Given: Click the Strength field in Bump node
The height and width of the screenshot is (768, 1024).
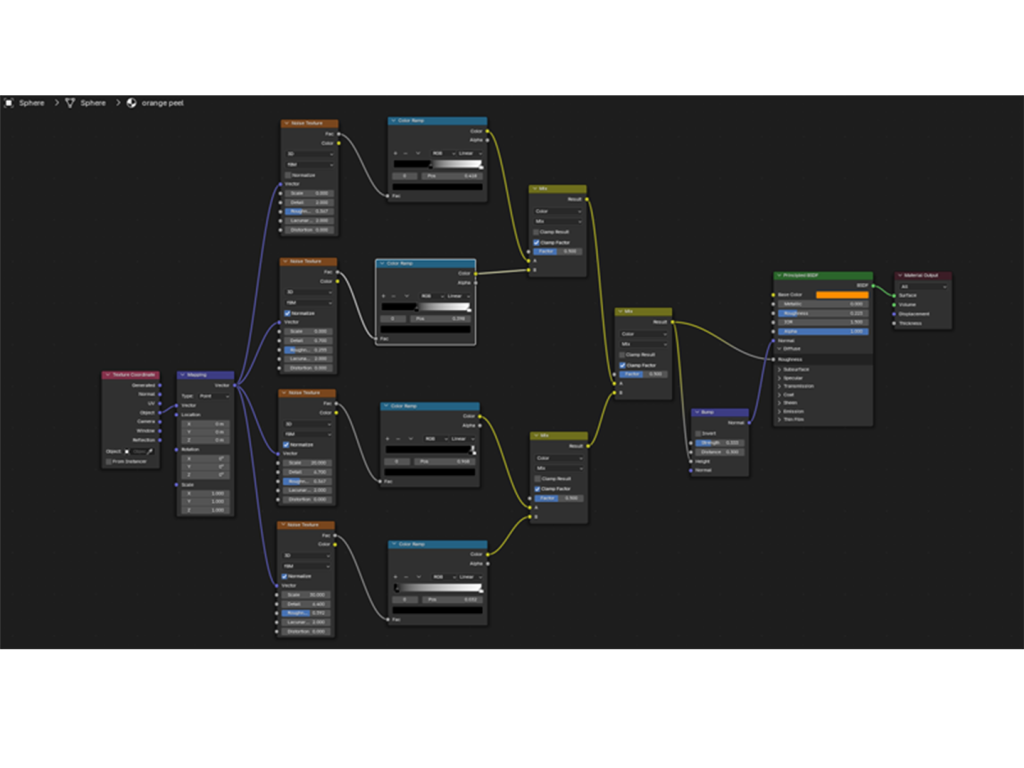Looking at the screenshot, I should pos(719,442).
